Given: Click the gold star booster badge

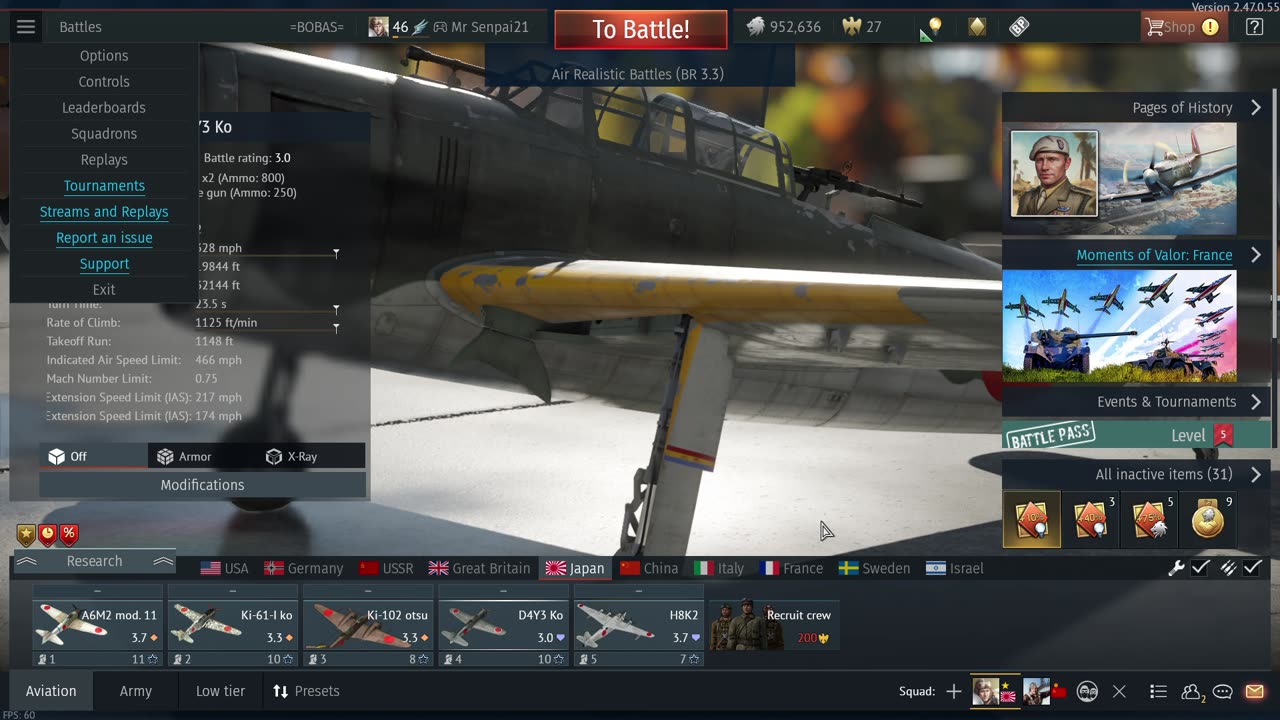Looking at the screenshot, I should 26,534.
